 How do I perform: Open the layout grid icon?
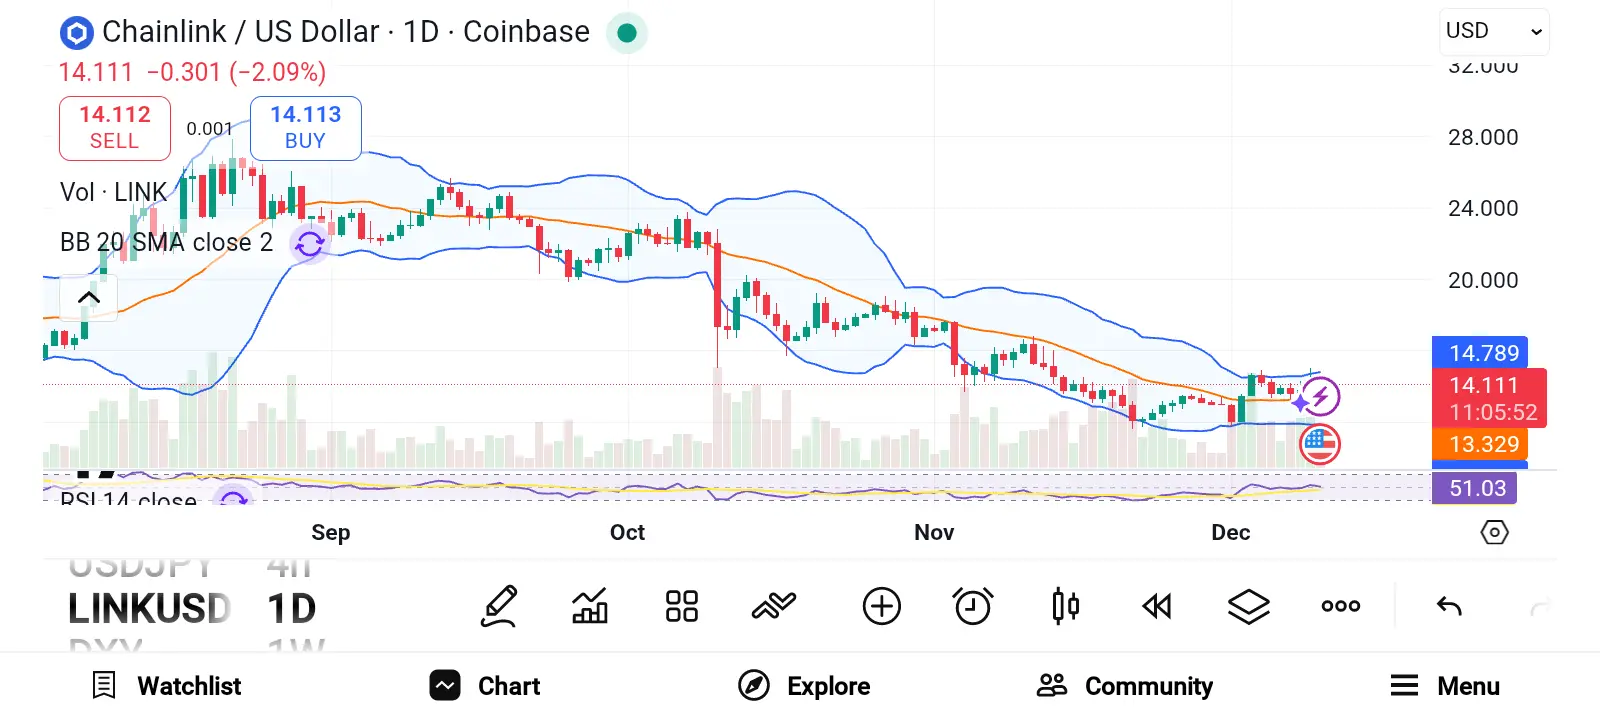pyautogui.click(x=682, y=606)
